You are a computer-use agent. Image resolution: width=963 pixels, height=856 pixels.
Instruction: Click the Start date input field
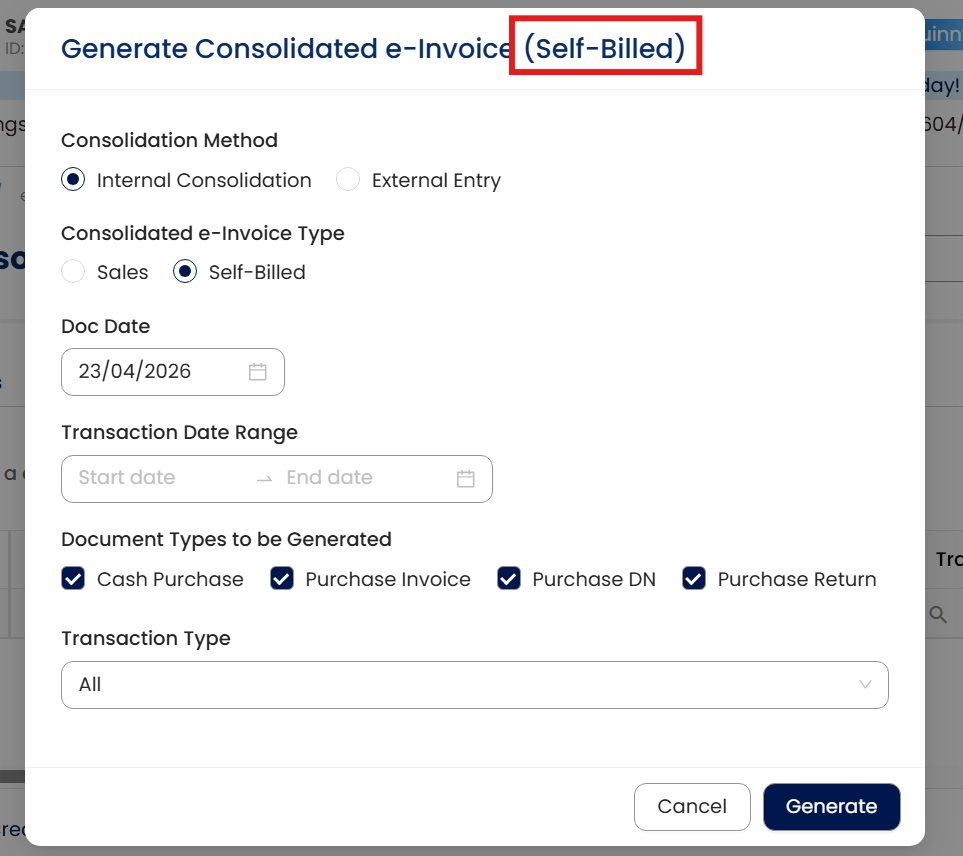point(150,478)
